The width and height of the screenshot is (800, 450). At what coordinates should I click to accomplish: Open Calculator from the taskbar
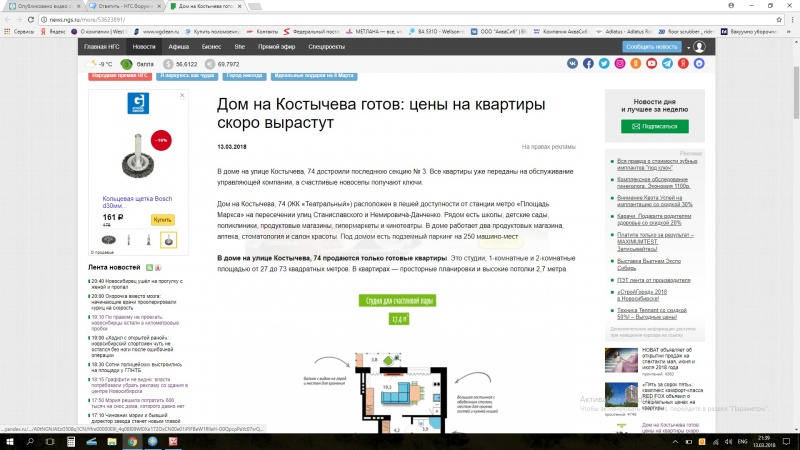(x=71, y=441)
